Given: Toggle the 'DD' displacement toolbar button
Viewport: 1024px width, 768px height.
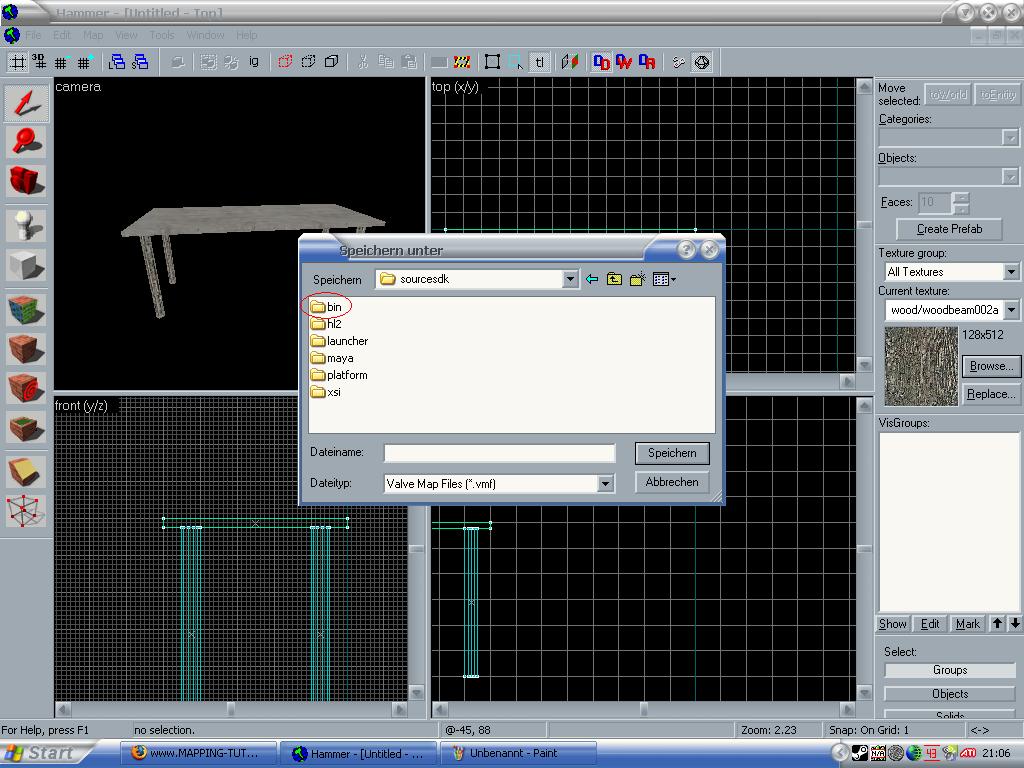Looking at the screenshot, I should tap(601, 62).
